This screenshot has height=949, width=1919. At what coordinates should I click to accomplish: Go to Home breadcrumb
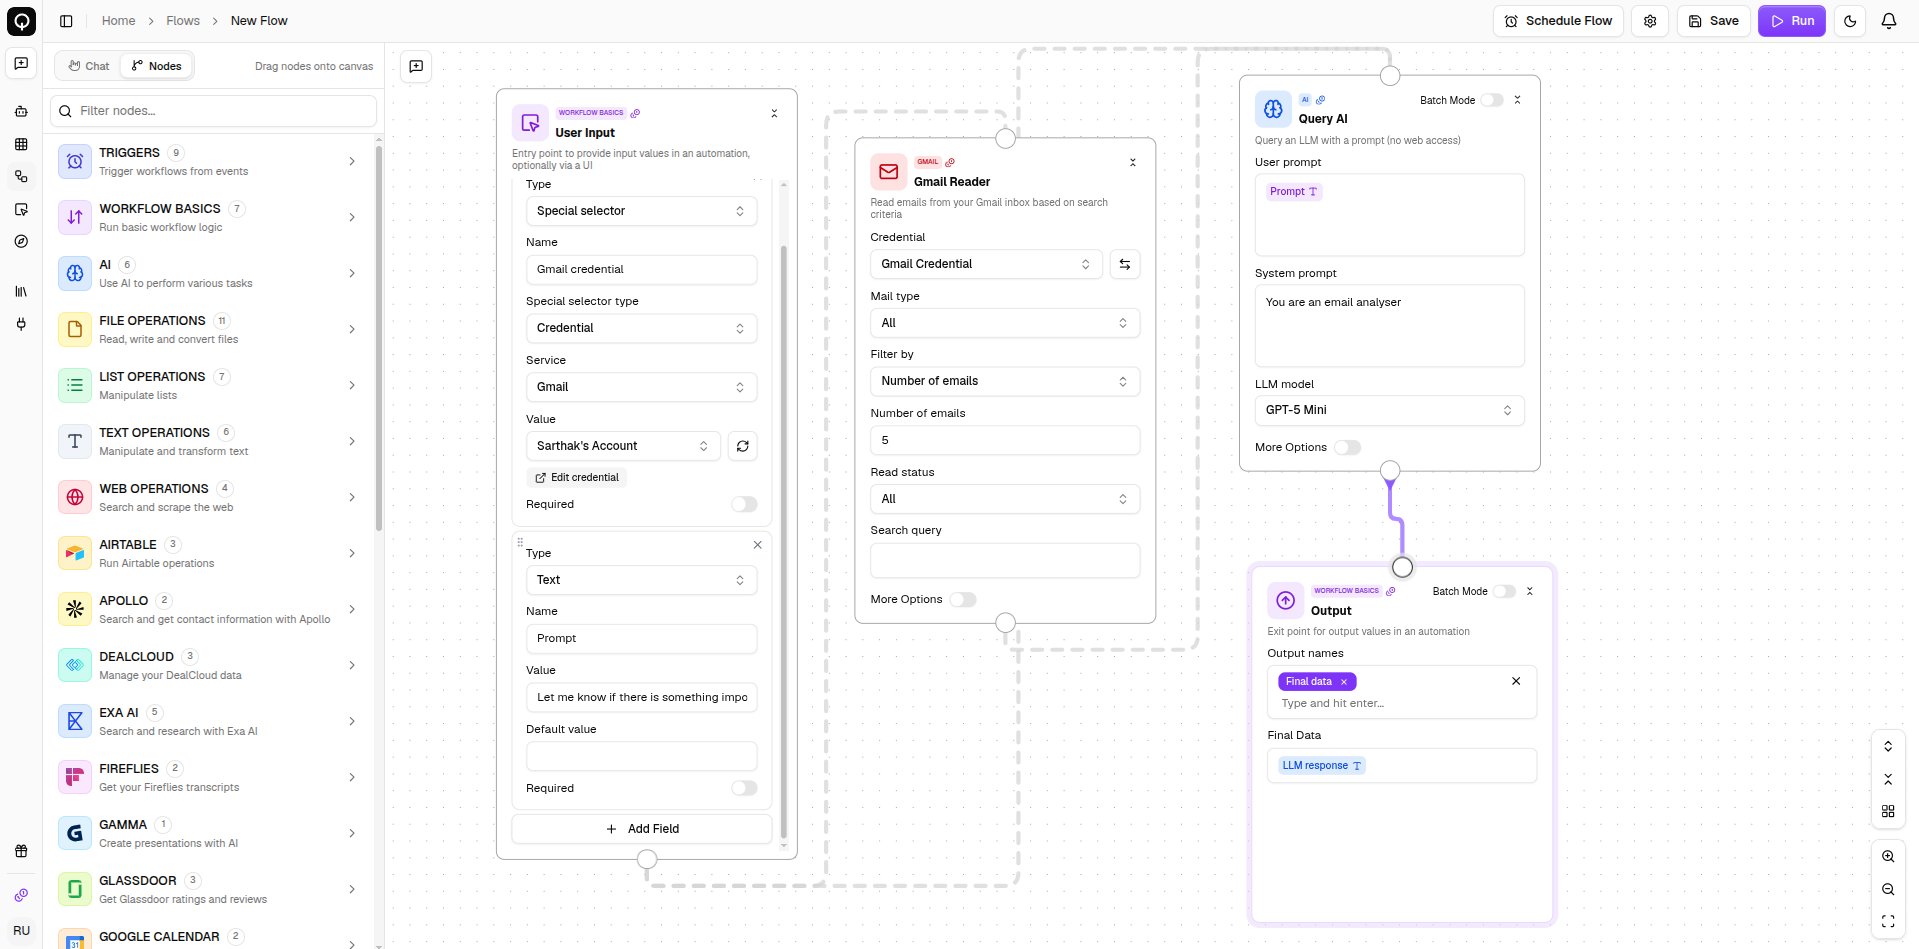coord(118,21)
